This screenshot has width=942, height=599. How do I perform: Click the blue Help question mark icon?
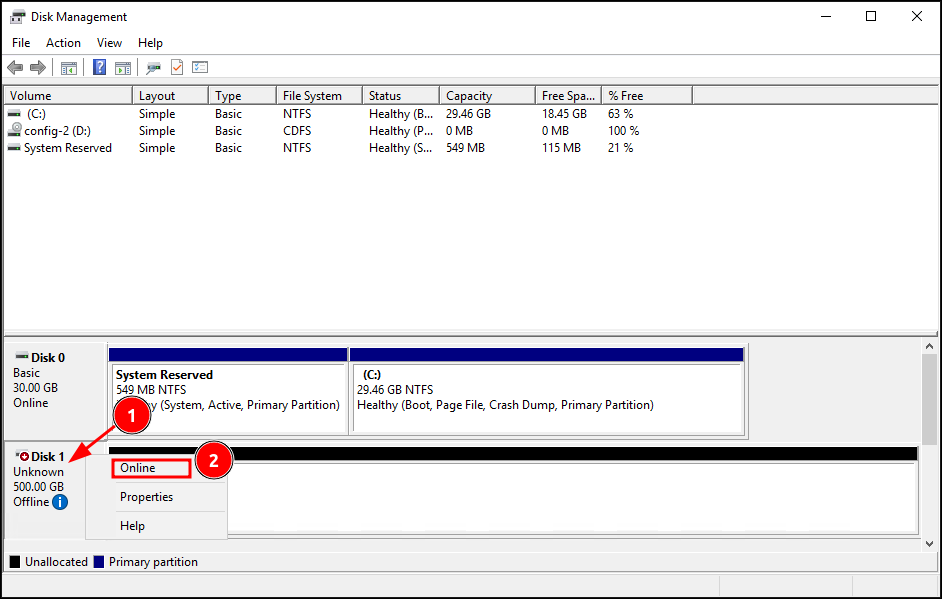coord(99,68)
